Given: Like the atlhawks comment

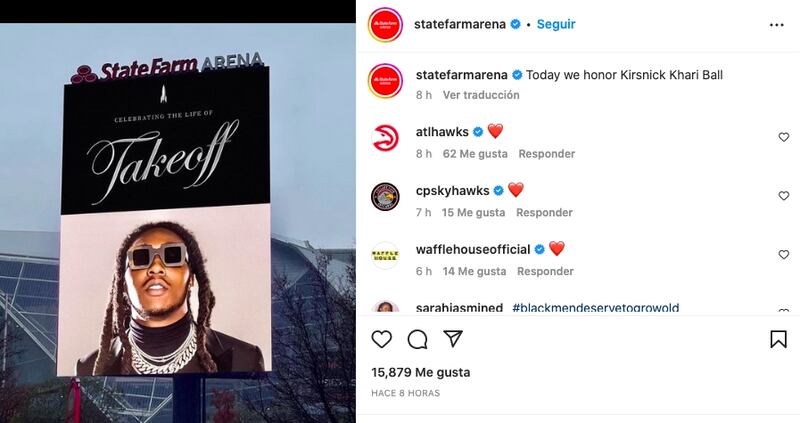Looking at the screenshot, I should click(784, 137).
